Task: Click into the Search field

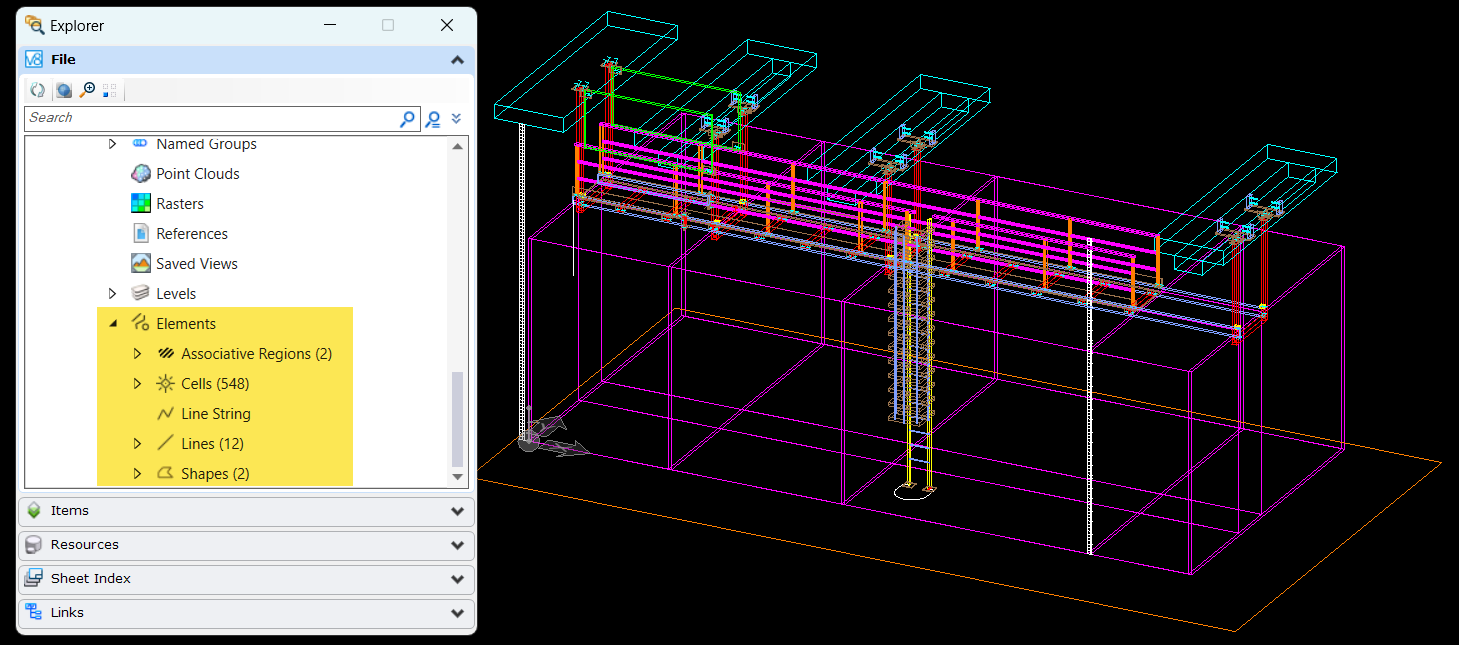Action: tap(210, 118)
